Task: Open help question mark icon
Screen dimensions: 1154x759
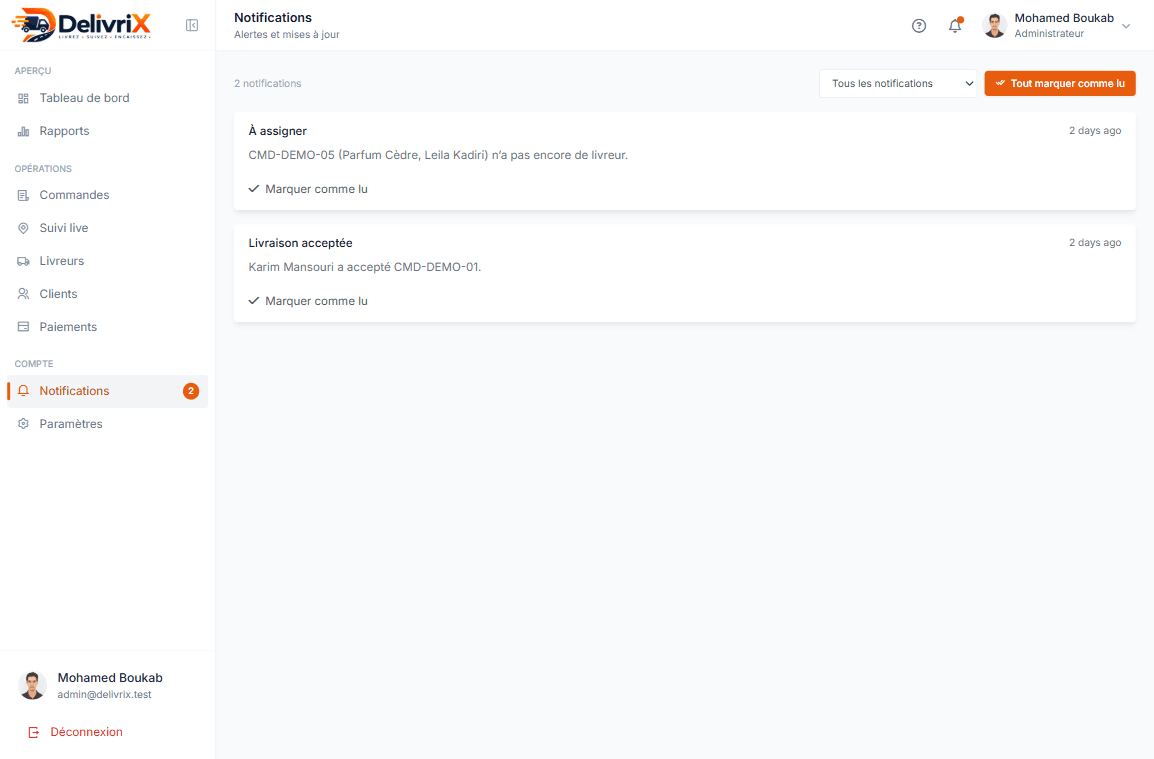Action: (x=918, y=26)
